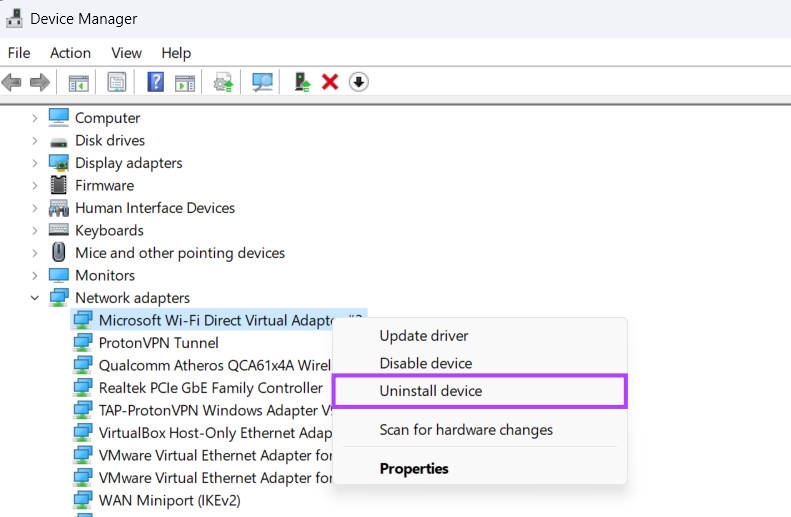Expand the Firmware tree node
This screenshot has width=791, height=517.
click(x=34, y=185)
